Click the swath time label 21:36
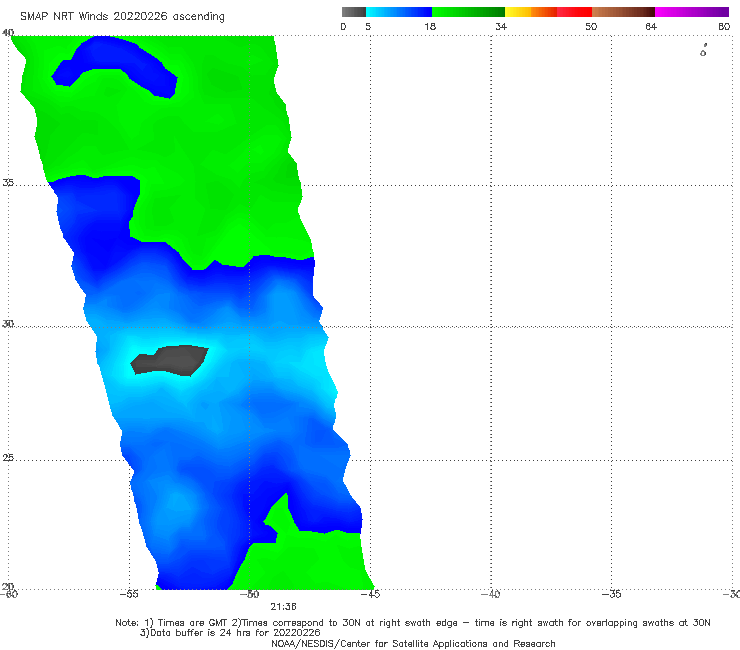740x650 pixels. pyautogui.click(x=283, y=607)
